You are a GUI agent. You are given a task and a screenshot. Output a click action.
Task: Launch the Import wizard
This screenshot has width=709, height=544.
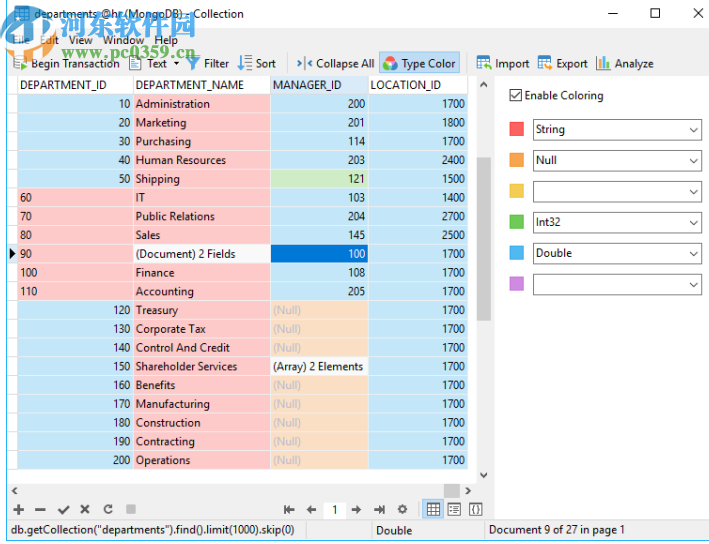(x=502, y=63)
